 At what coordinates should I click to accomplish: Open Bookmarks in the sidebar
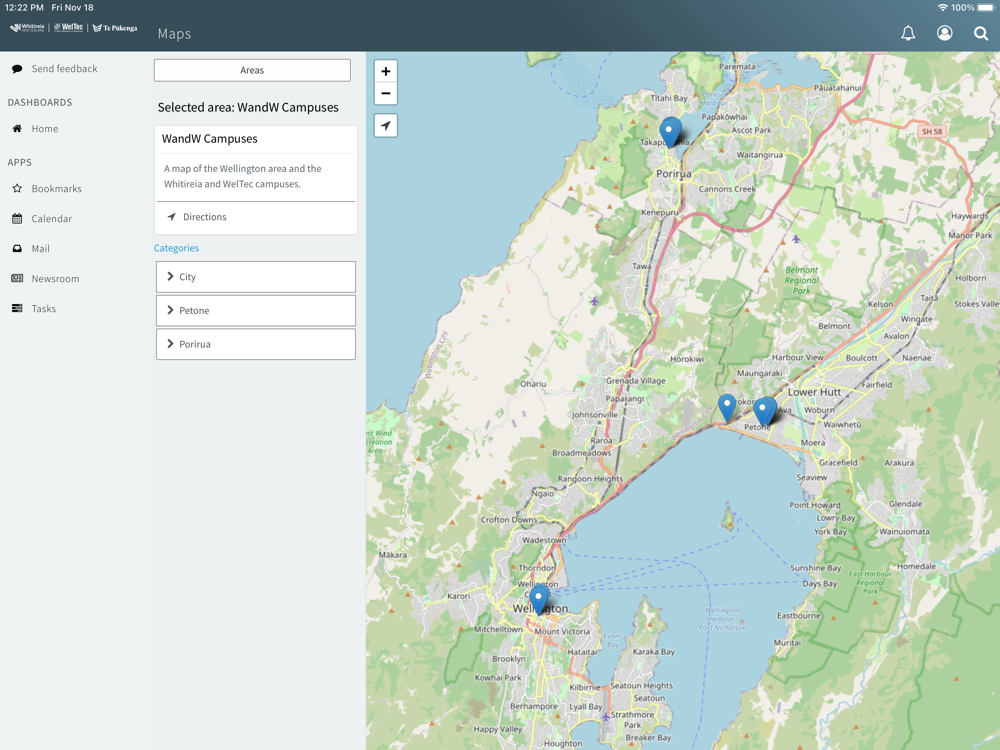pyautogui.click(x=56, y=189)
